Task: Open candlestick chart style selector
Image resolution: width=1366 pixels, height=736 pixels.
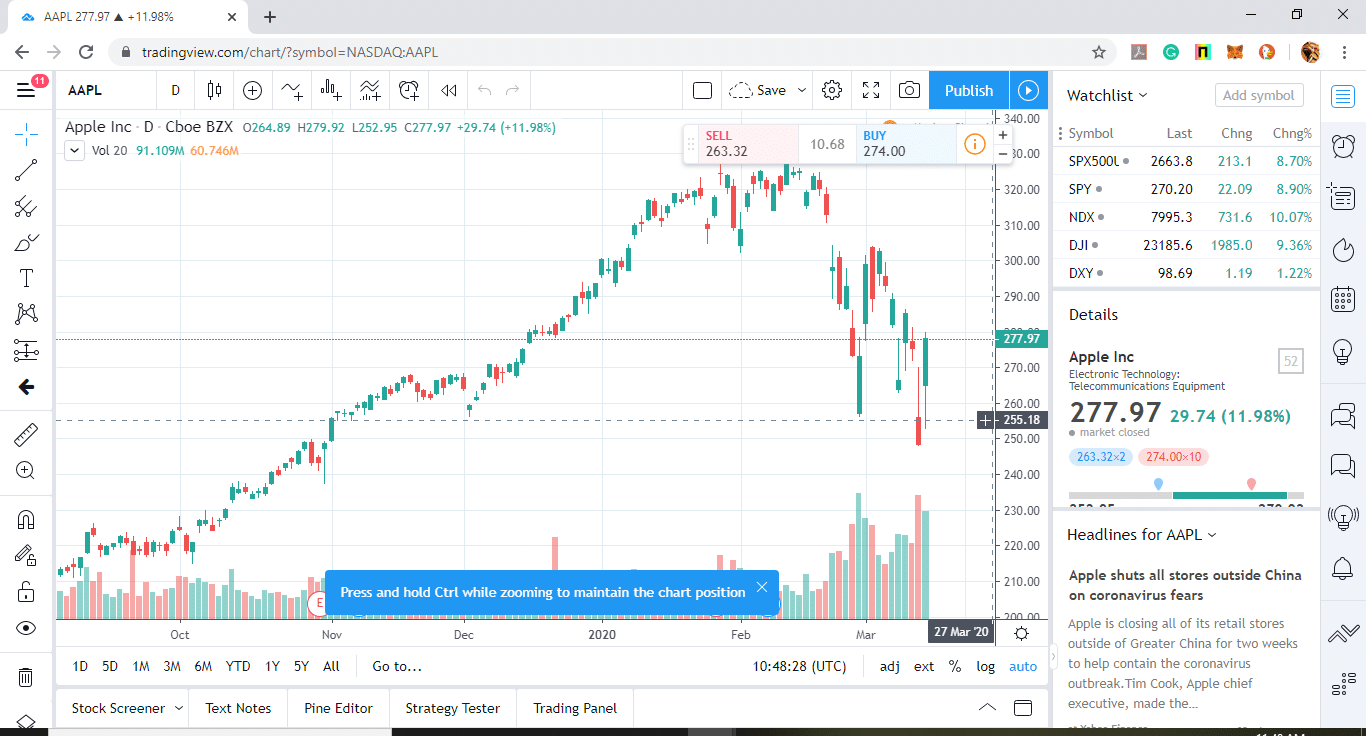Action: click(x=214, y=90)
